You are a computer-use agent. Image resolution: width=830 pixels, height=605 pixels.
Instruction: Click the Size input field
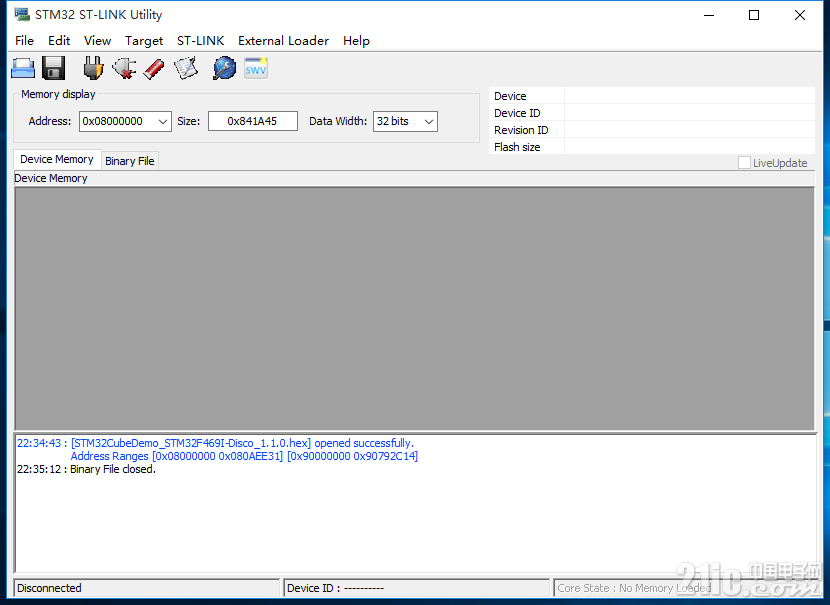[x=252, y=121]
